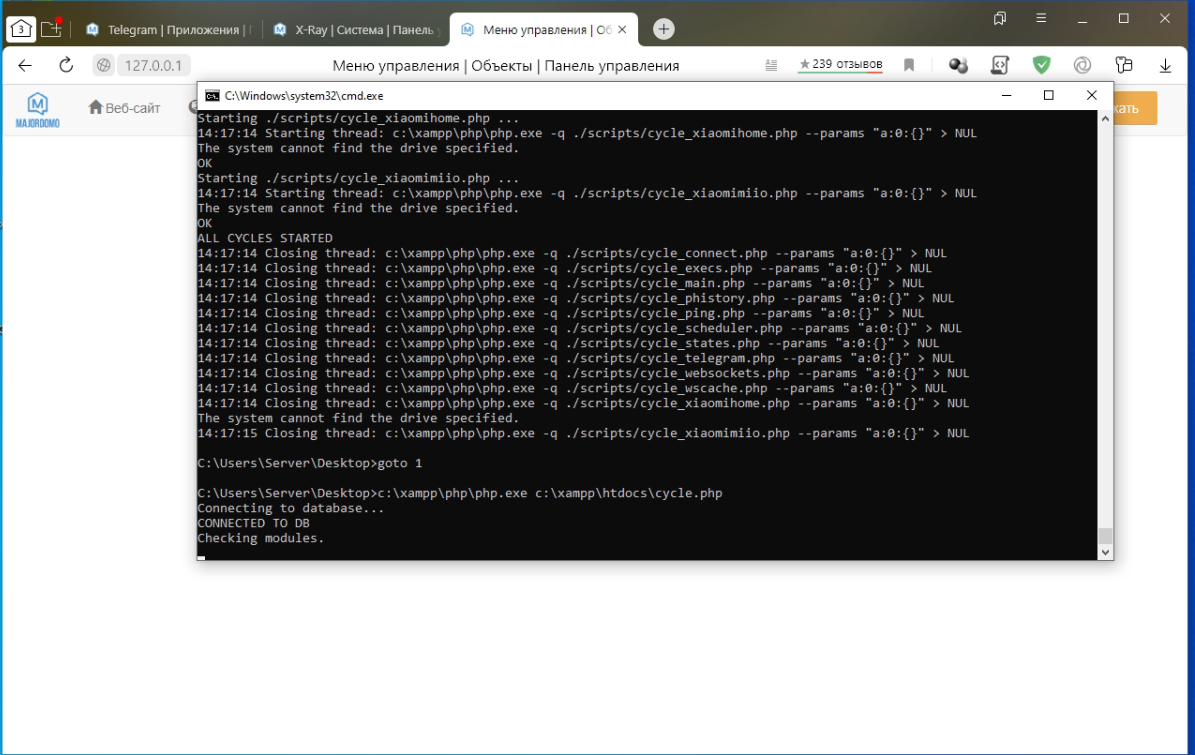Image resolution: width=1195 pixels, height=755 pixels.
Task: Click the cmd.exe window title bar icon
Action: tap(213, 96)
